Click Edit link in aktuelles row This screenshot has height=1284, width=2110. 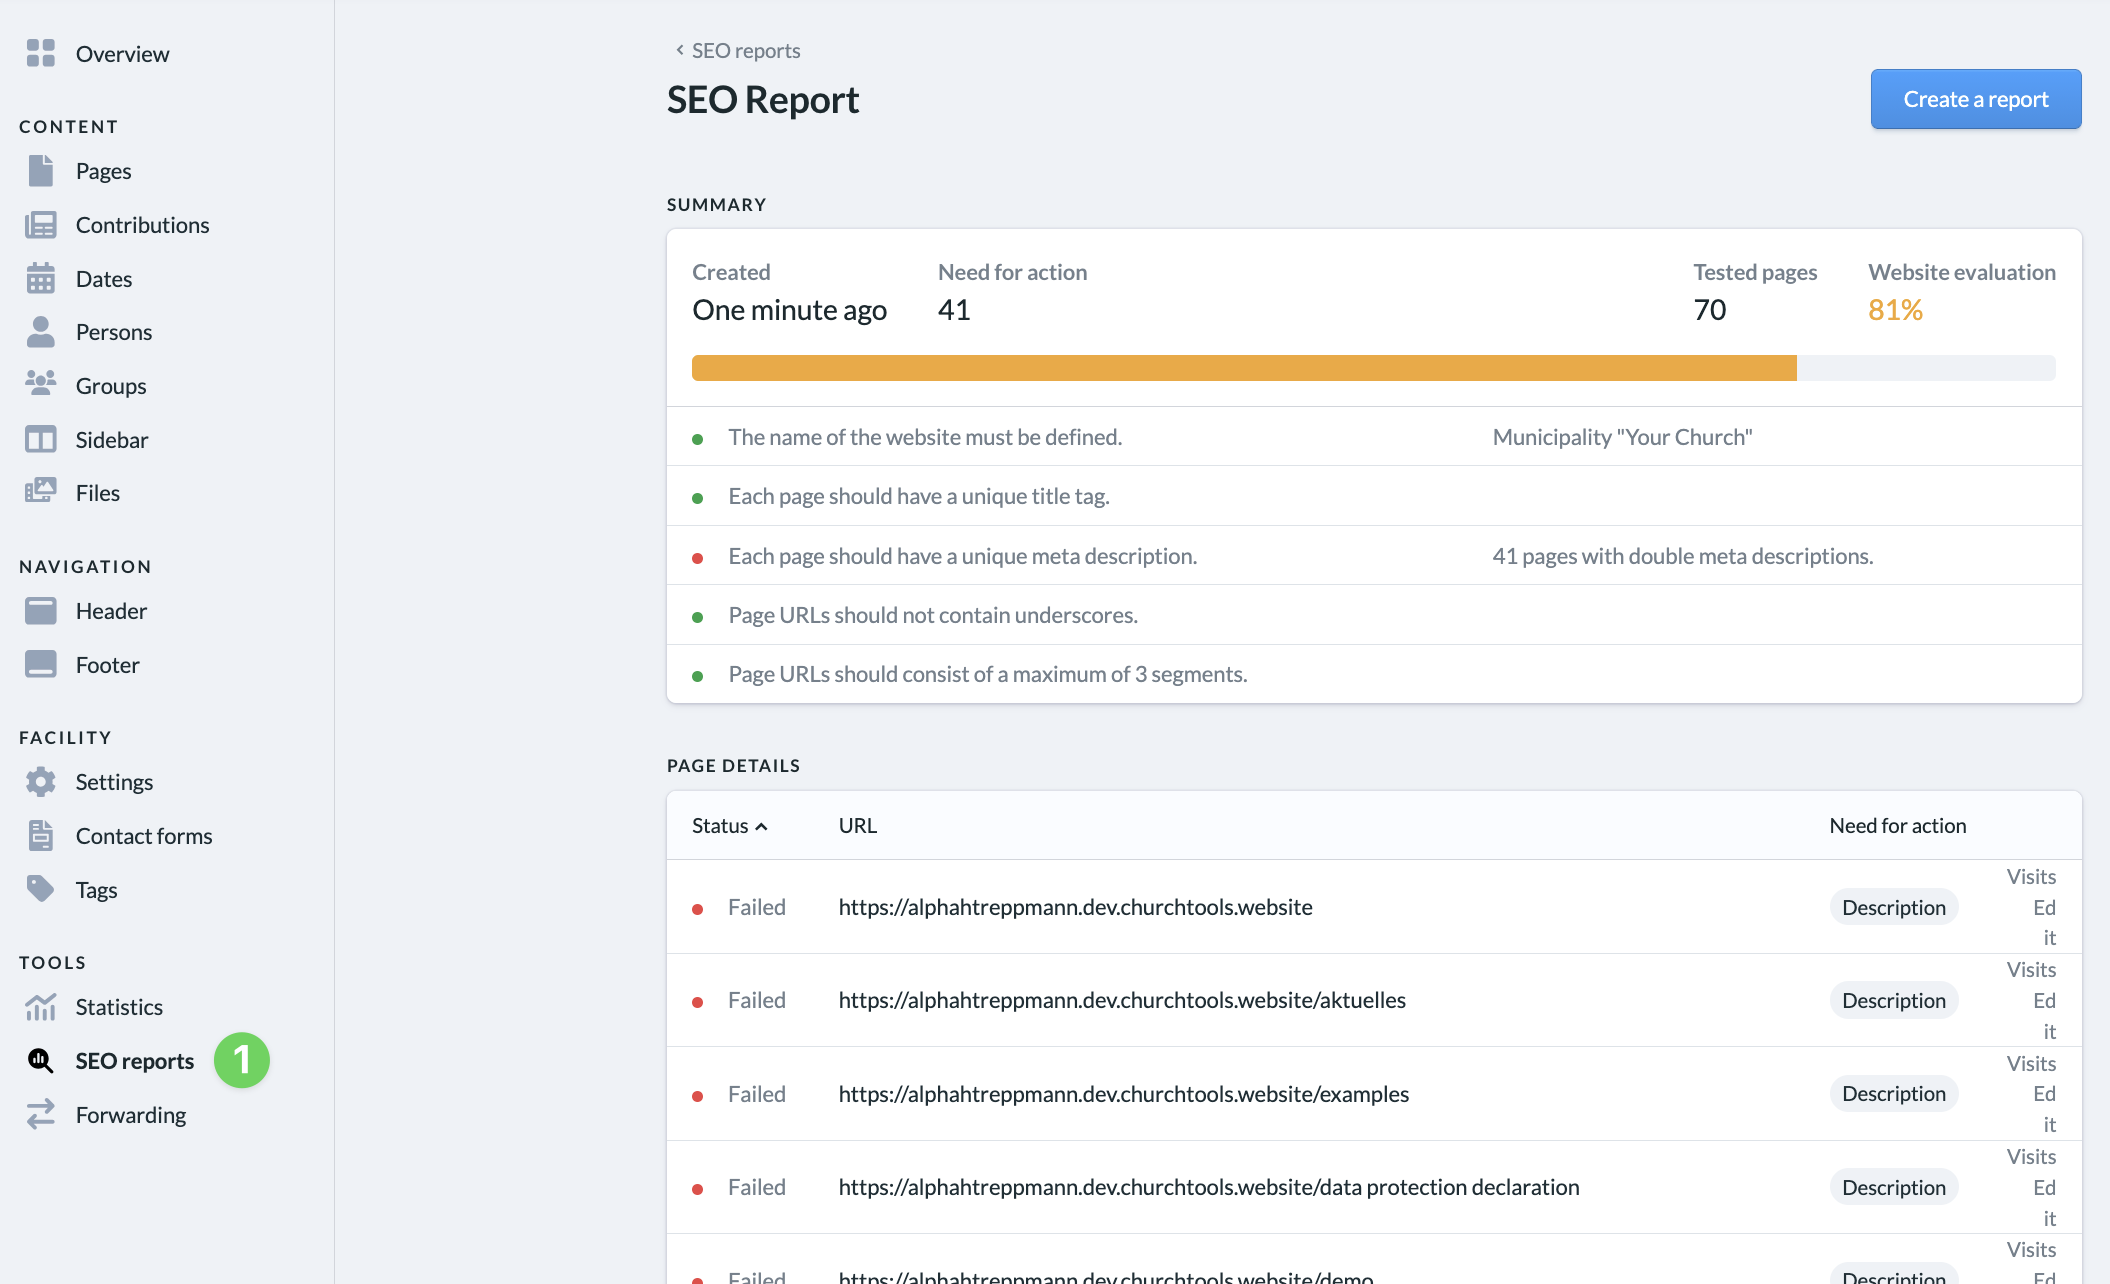coord(2044,1015)
